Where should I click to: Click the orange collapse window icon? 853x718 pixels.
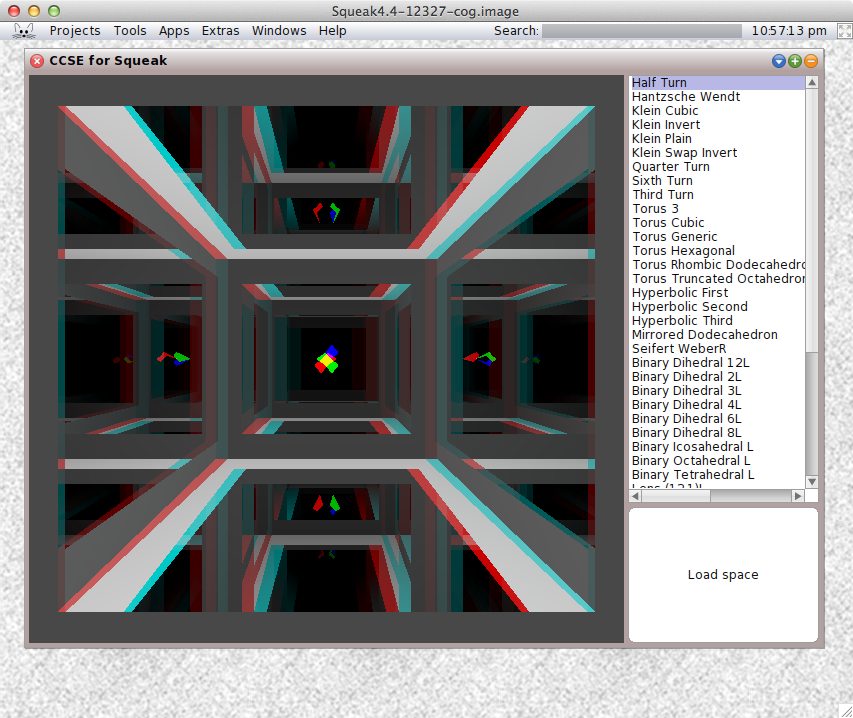pyautogui.click(x=811, y=61)
